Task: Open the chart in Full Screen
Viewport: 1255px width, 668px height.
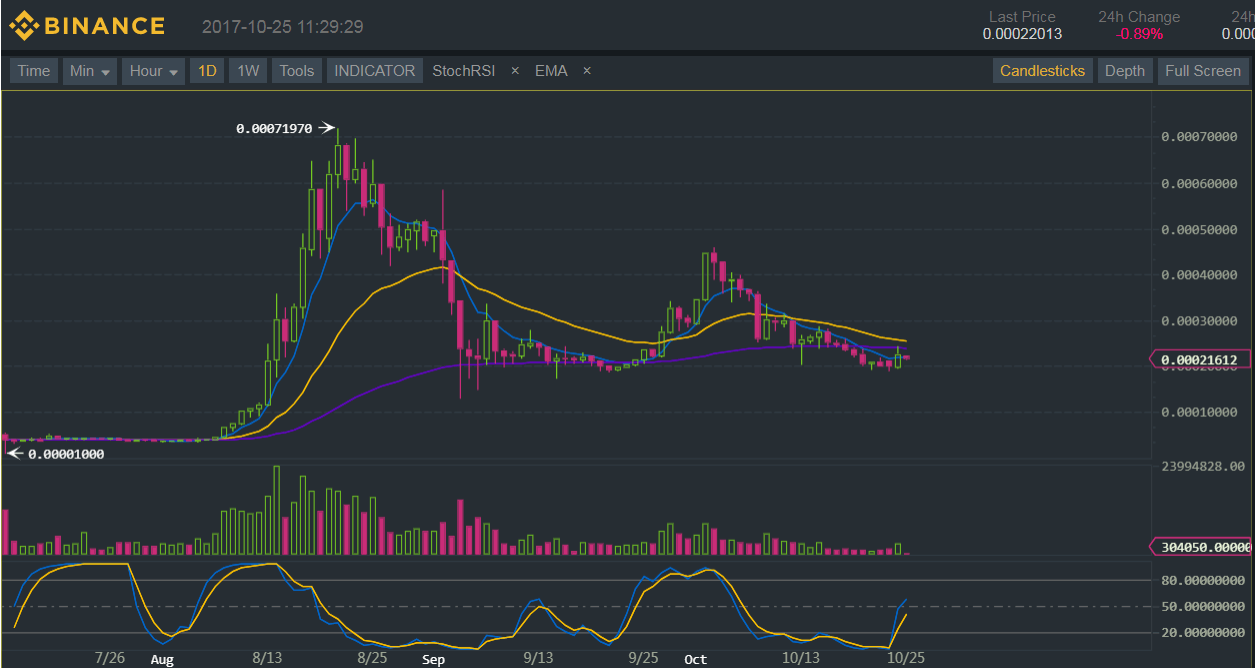Action: point(1203,71)
